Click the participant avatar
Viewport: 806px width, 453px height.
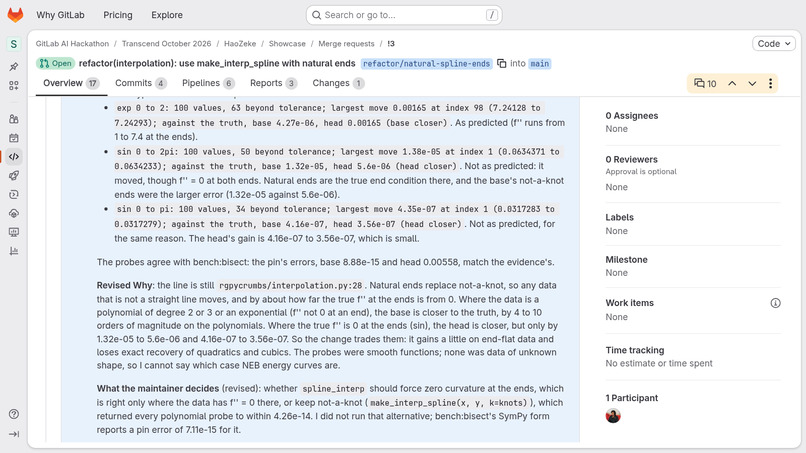(613, 415)
